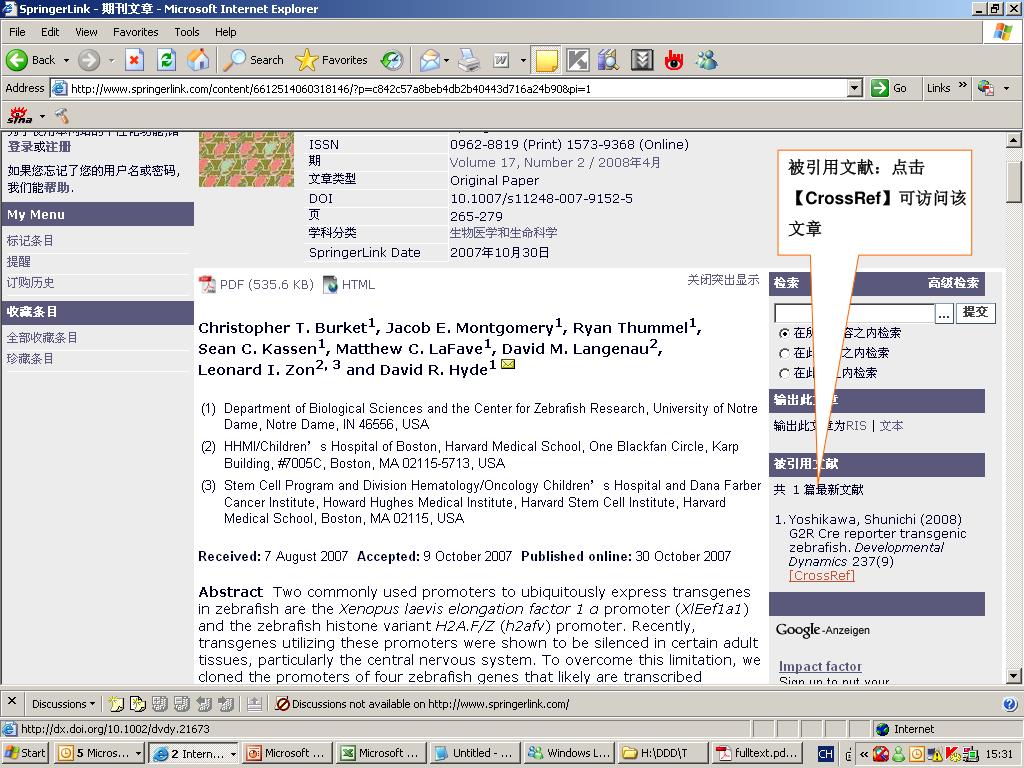
Task: Click the second discussion document icon
Action: tap(138, 703)
